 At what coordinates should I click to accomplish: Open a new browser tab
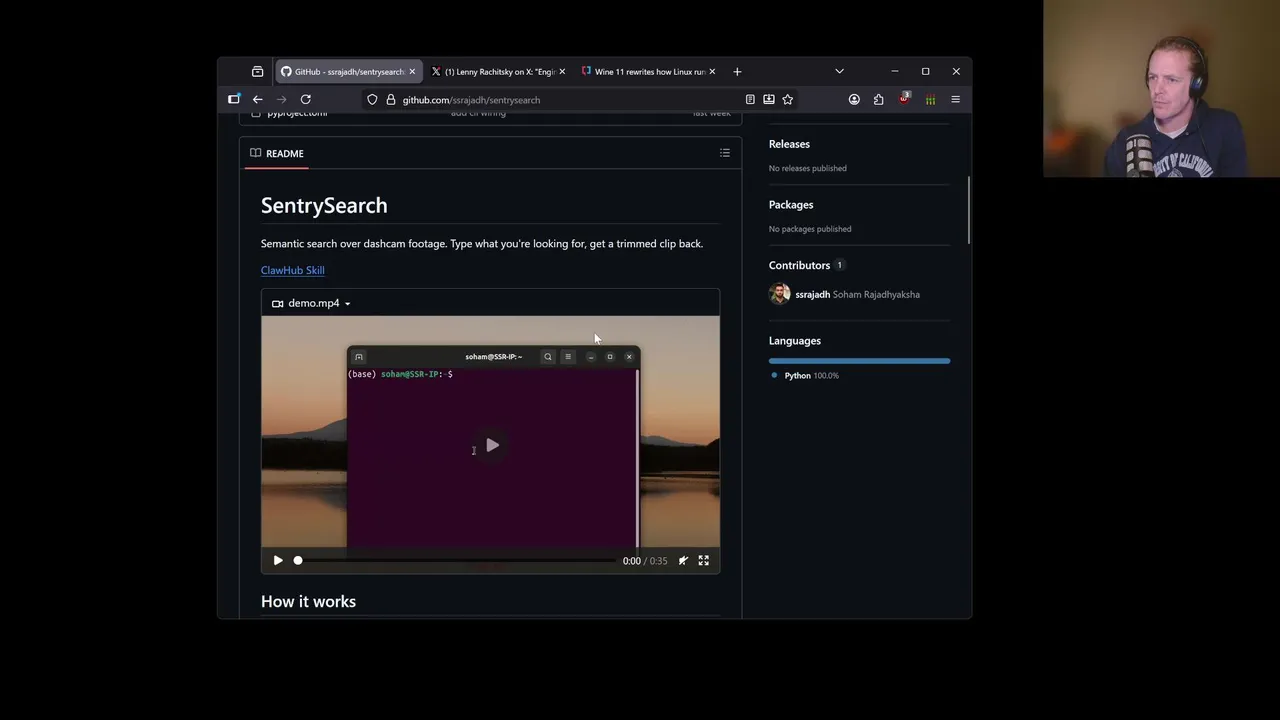[737, 71]
